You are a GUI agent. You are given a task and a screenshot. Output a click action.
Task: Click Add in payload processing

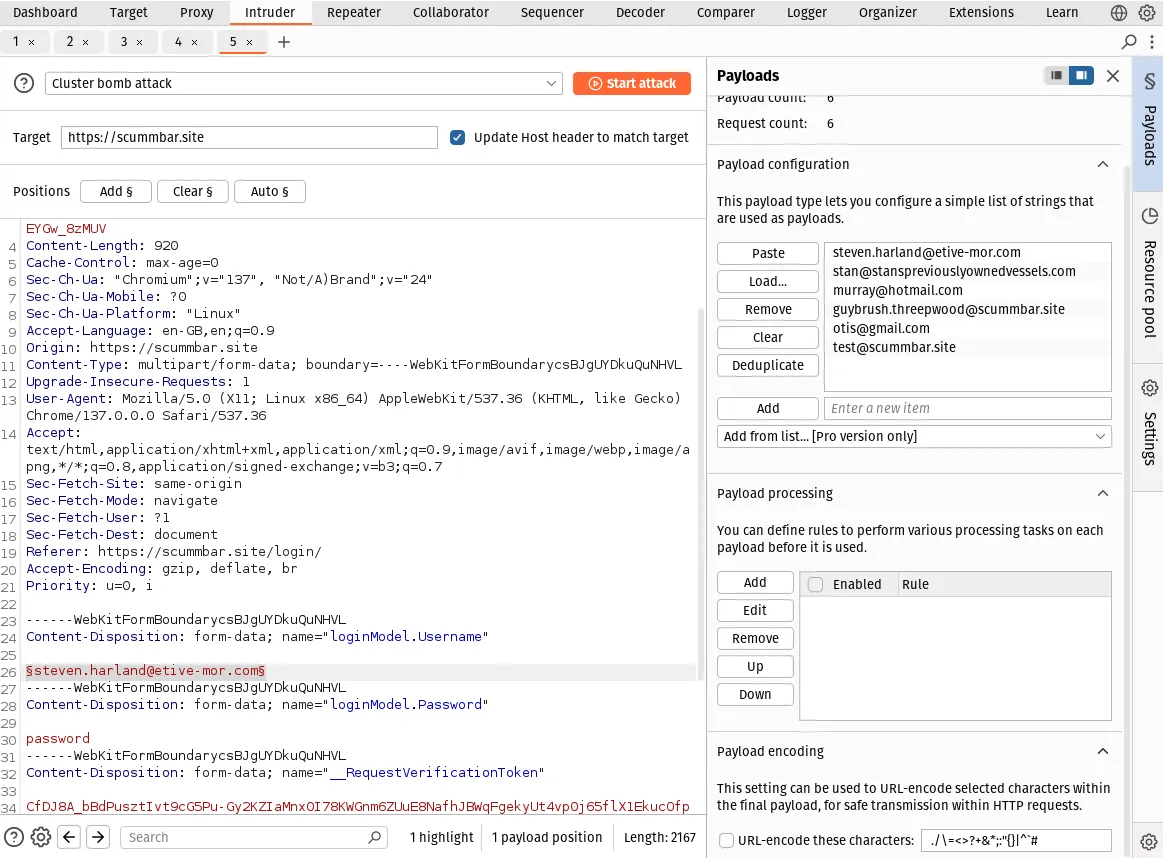pyautogui.click(x=755, y=582)
